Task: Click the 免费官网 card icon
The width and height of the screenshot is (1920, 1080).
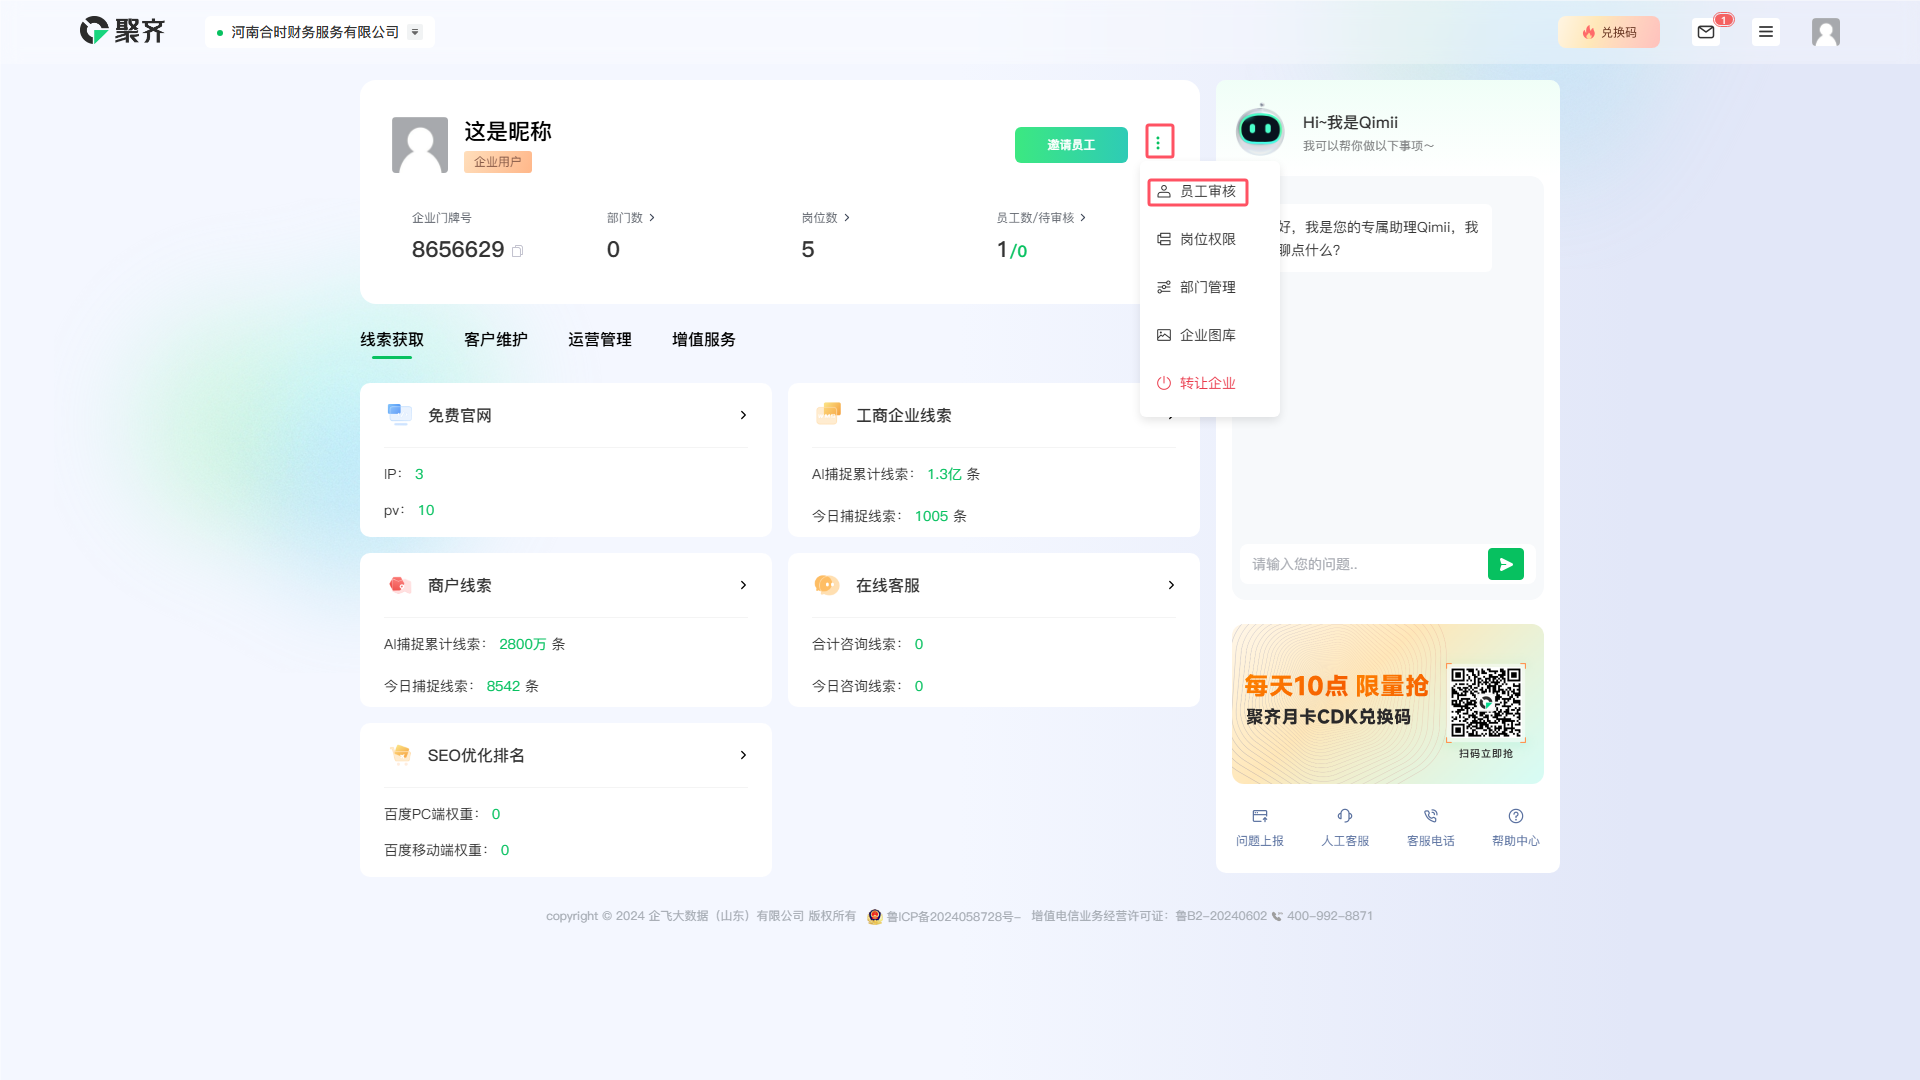Action: click(399, 414)
